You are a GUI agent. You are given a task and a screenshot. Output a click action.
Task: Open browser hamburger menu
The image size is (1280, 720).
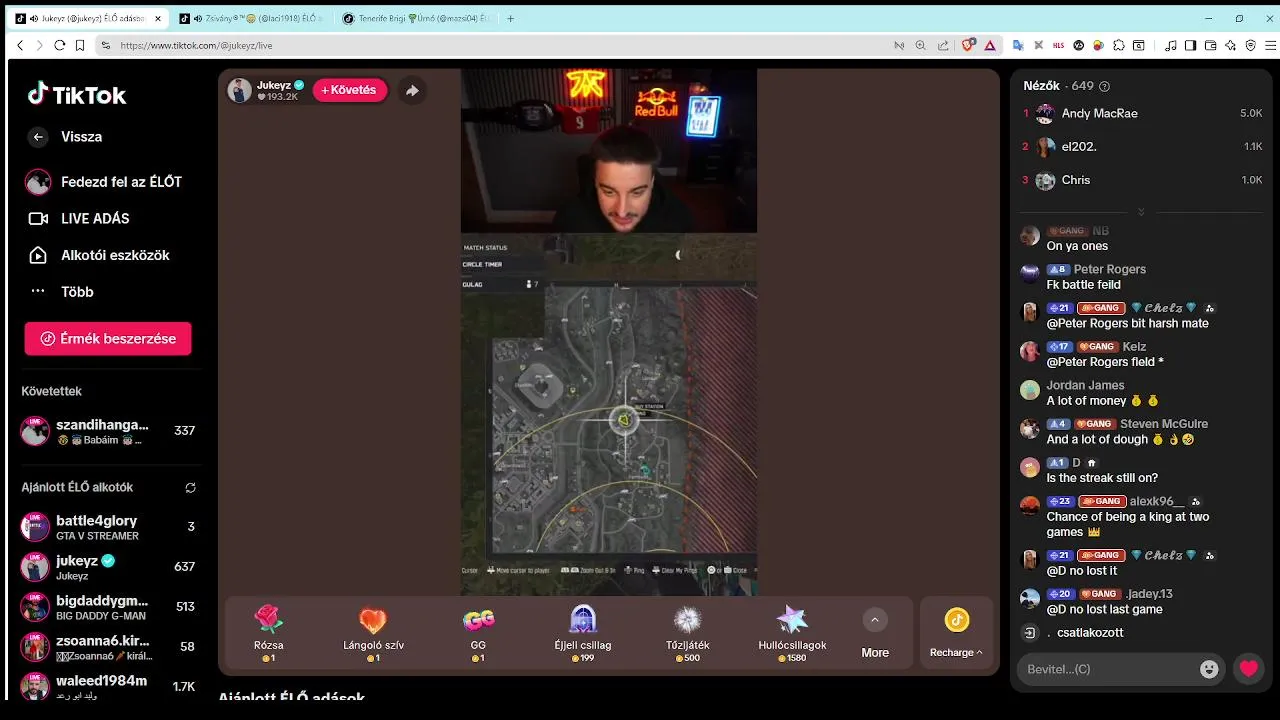coord(1271,45)
